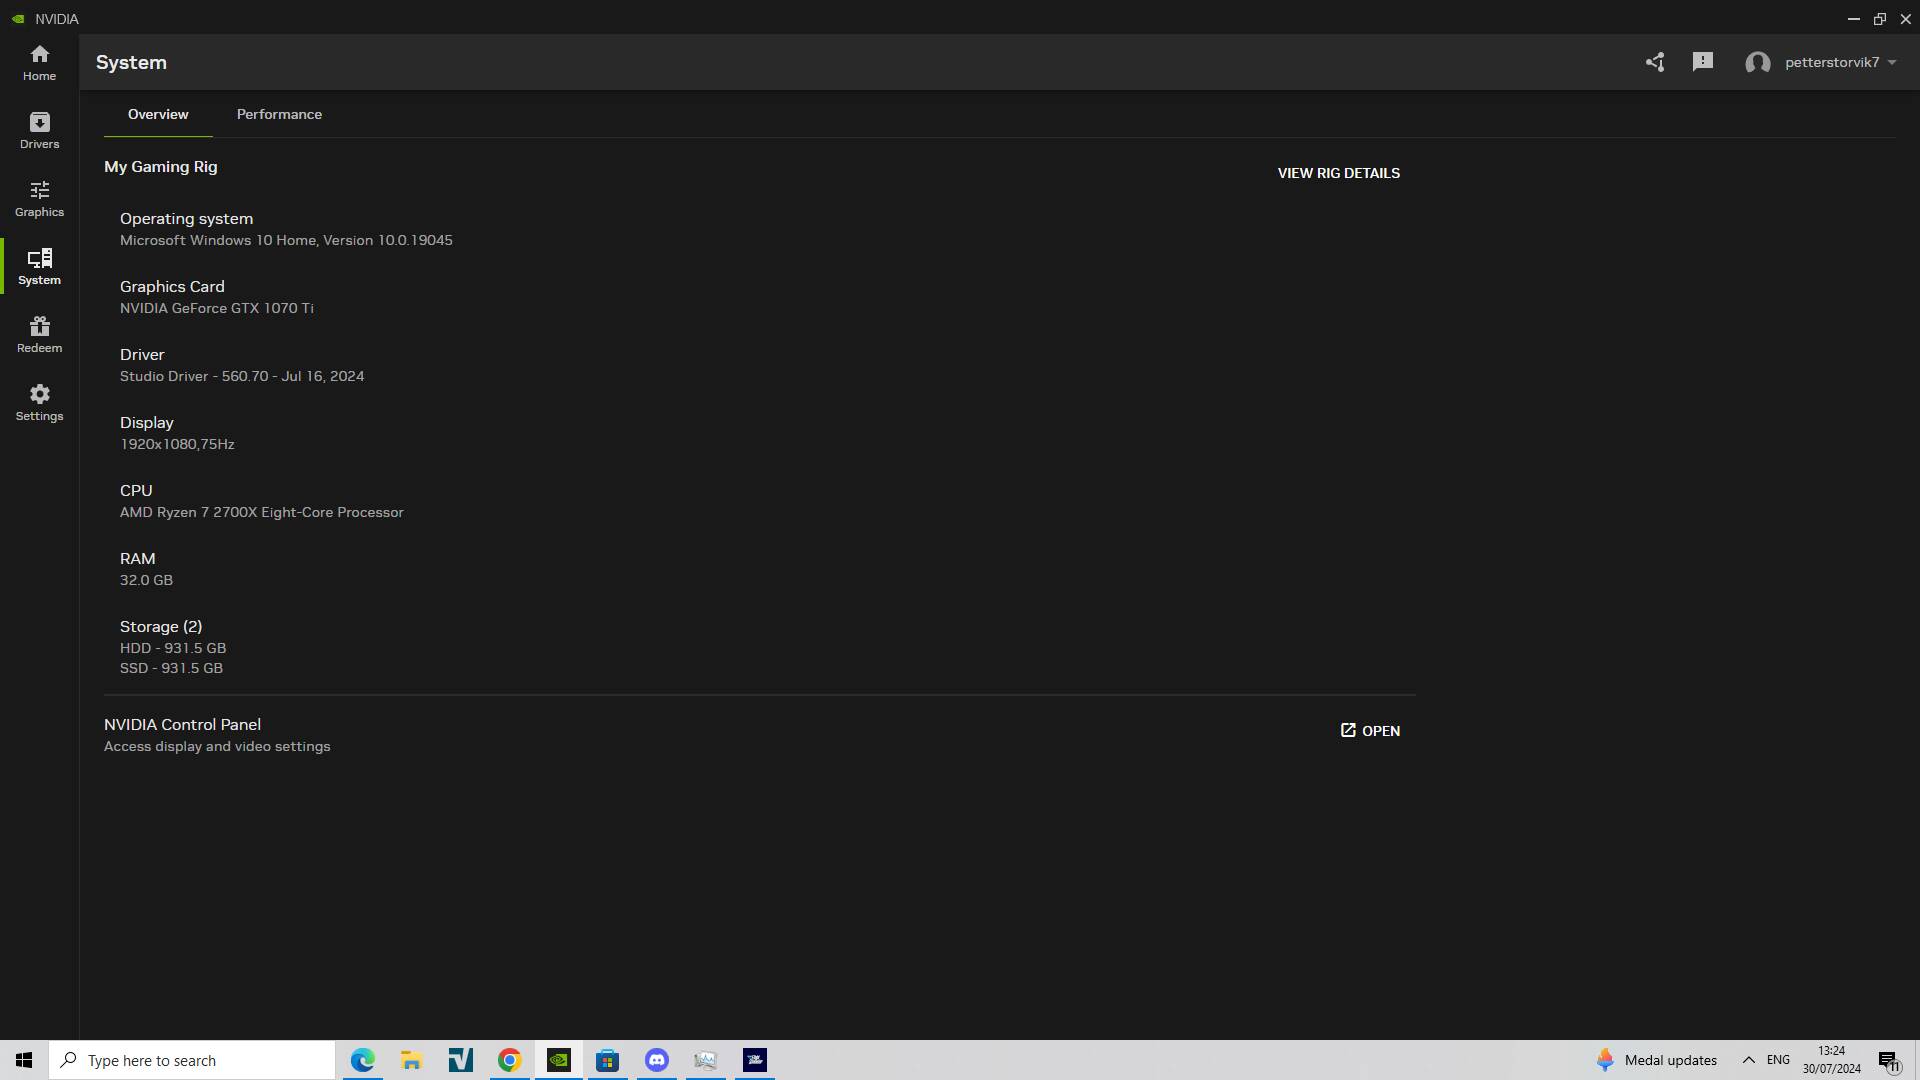Select the Overview tab

click(x=157, y=114)
